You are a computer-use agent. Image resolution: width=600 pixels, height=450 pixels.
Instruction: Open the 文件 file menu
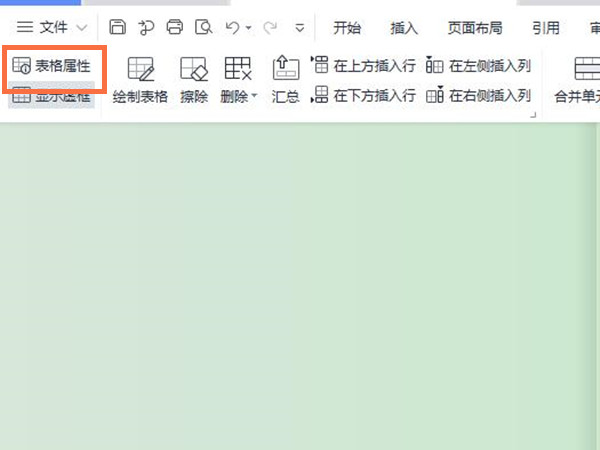click(x=52, y=27)
